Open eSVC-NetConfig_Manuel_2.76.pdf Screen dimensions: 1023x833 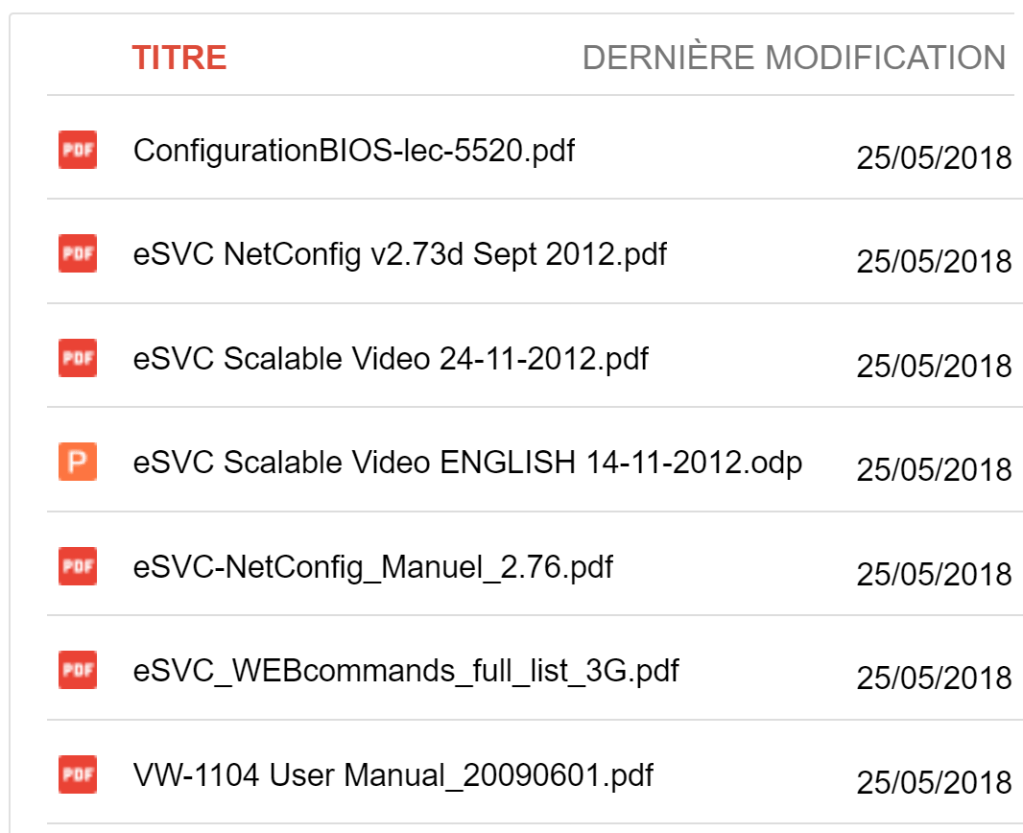click(x=373, y=567)
